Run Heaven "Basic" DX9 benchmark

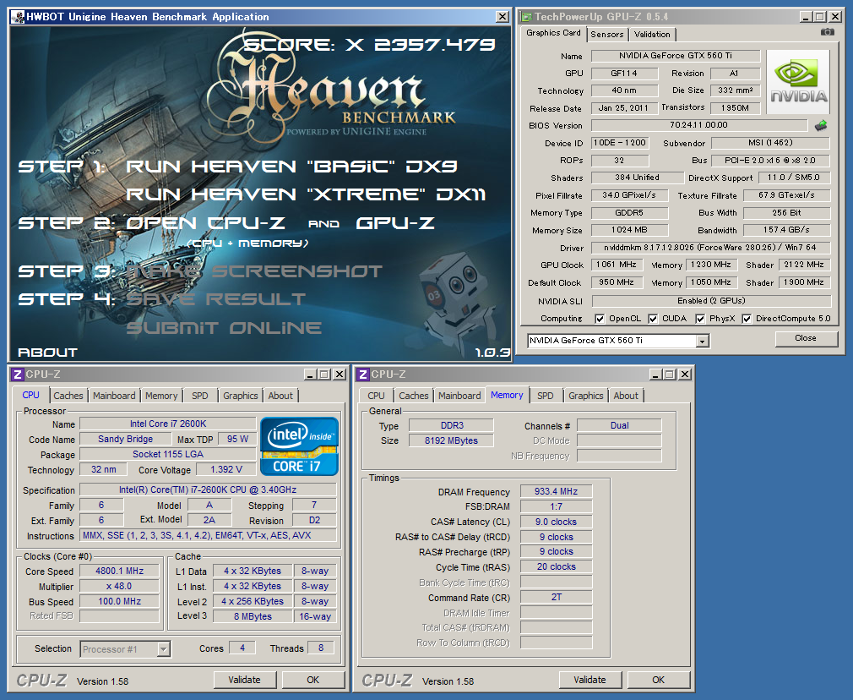(292, 166)
